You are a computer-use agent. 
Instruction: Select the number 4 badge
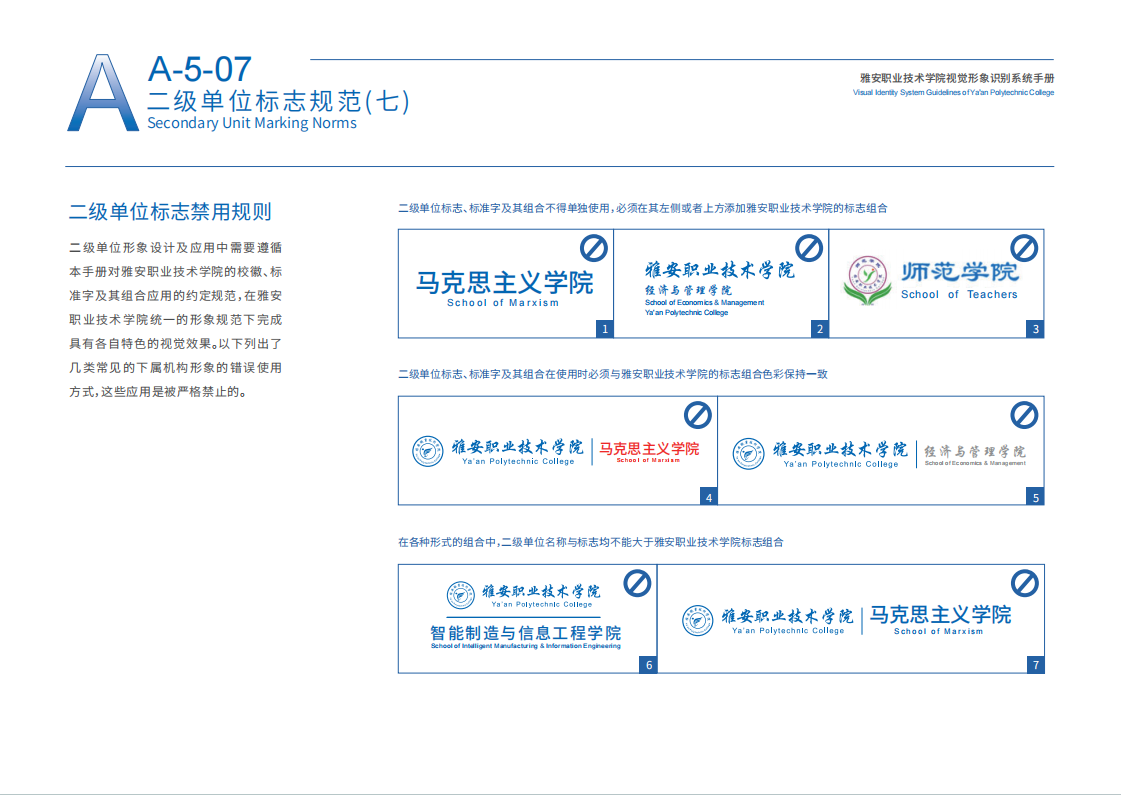[709, 497]
